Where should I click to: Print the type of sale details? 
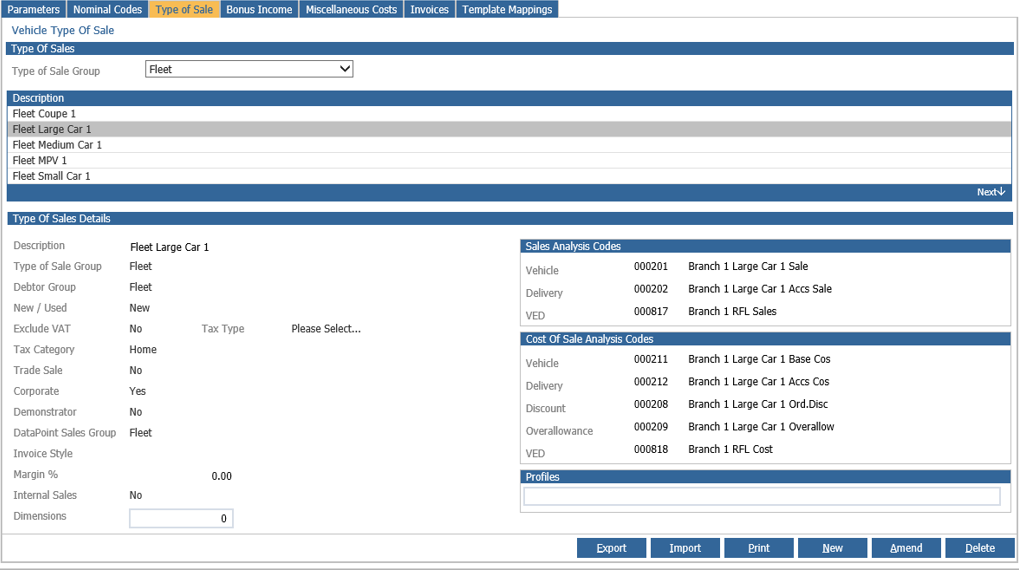(x=758, y=548)
